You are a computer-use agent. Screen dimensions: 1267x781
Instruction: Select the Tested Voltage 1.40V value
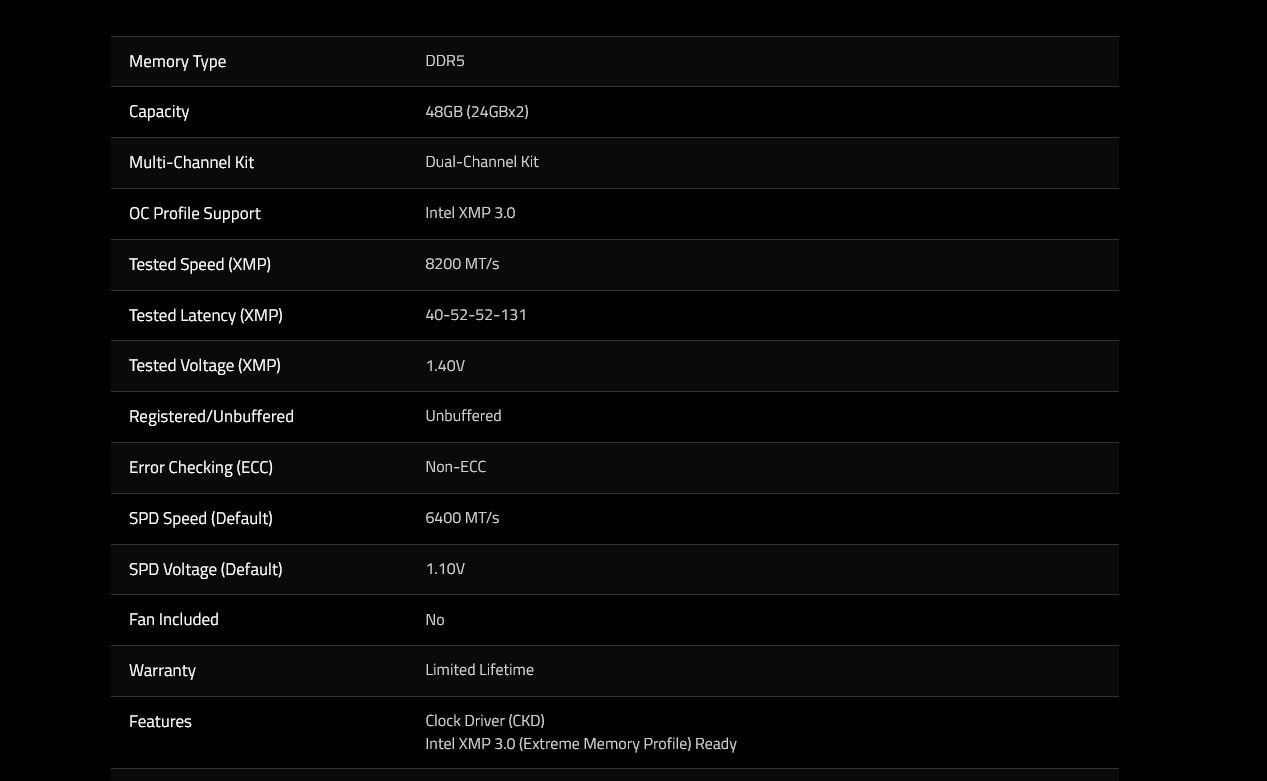(445, 366)
